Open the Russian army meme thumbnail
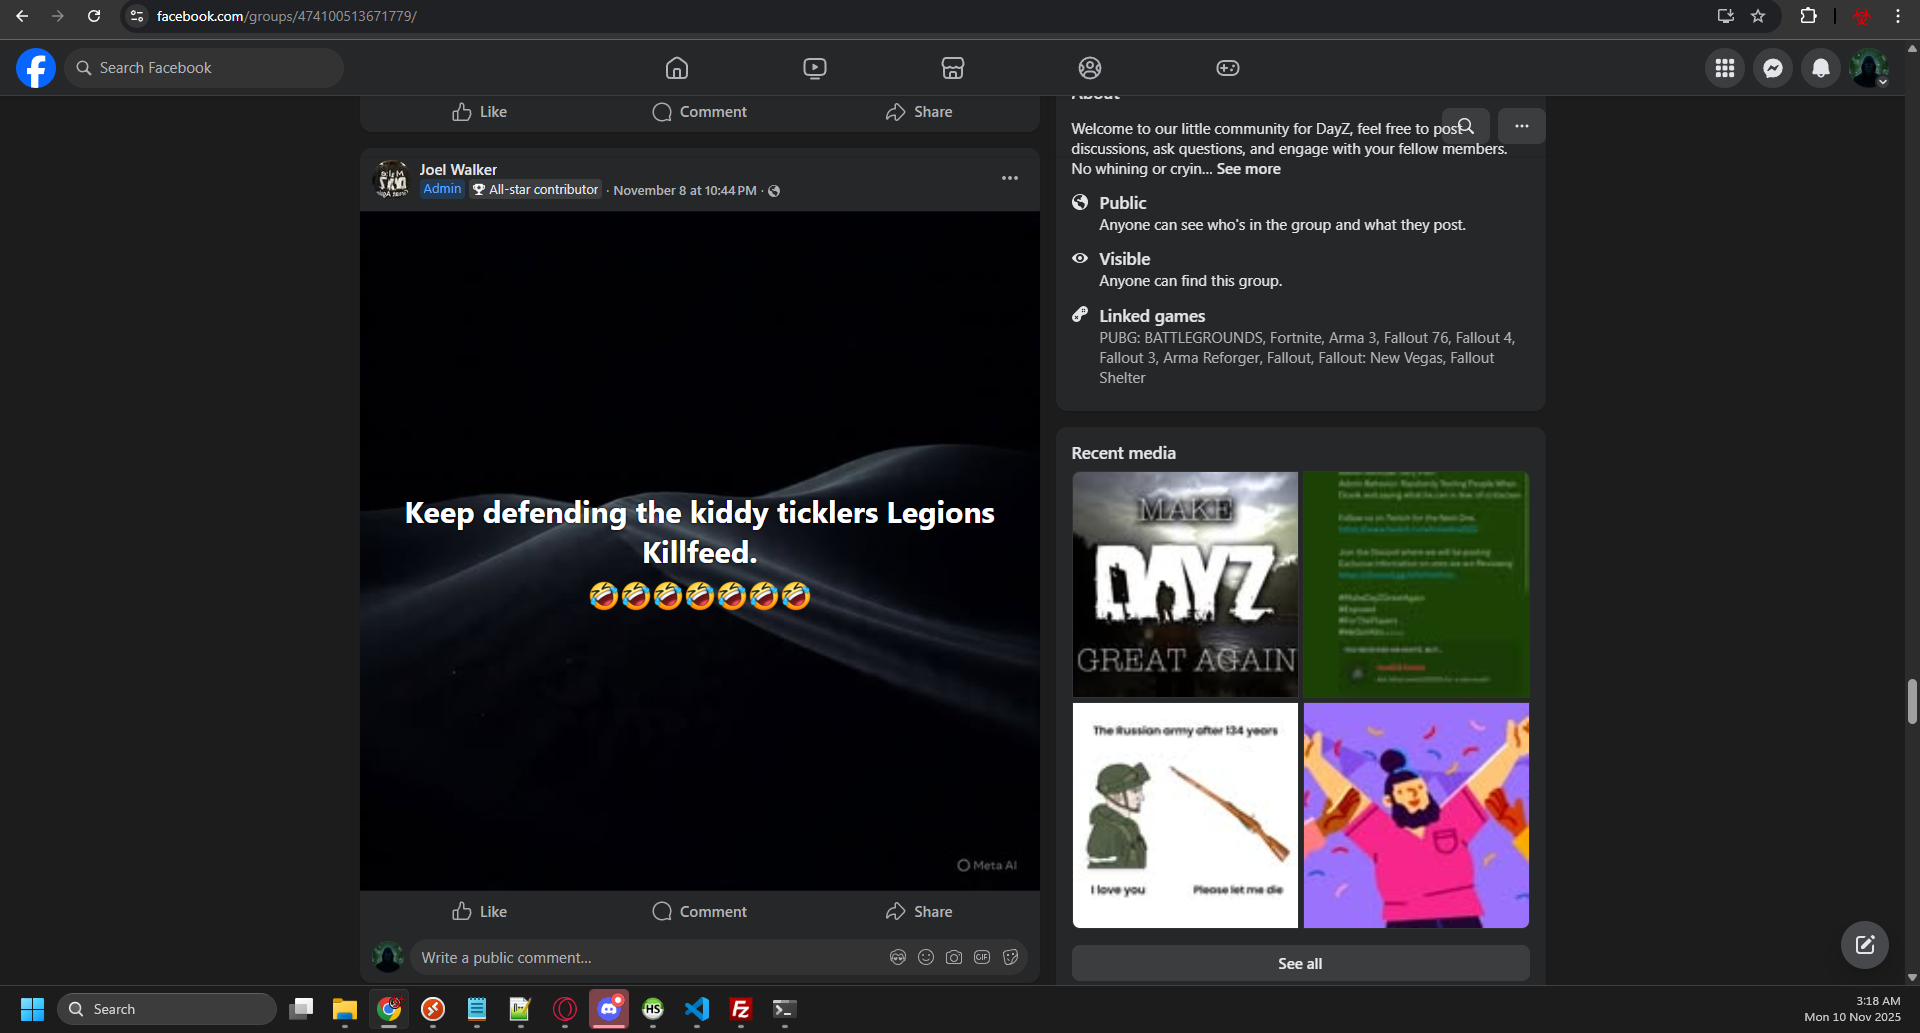The width and height of the screenshot is (1920, 1033). tap(1185, 815)
